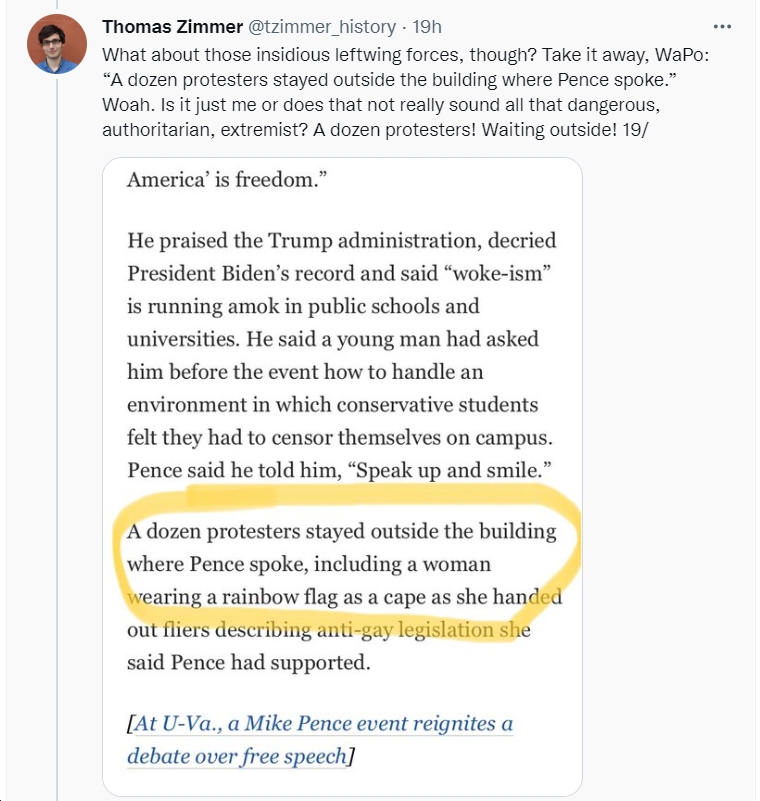
Task: Click the yellow-highlighted 'A dozen protesters' paragraph
Action: coord(344,596)
